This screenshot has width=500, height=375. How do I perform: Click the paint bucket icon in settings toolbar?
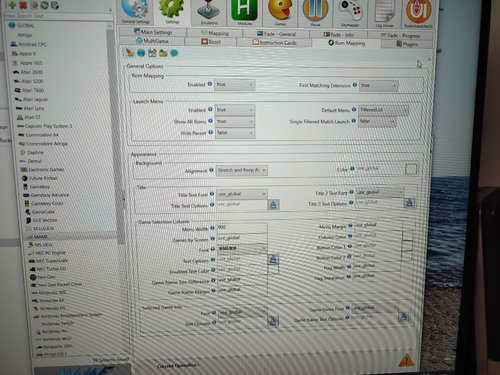[x=129, y=53]
